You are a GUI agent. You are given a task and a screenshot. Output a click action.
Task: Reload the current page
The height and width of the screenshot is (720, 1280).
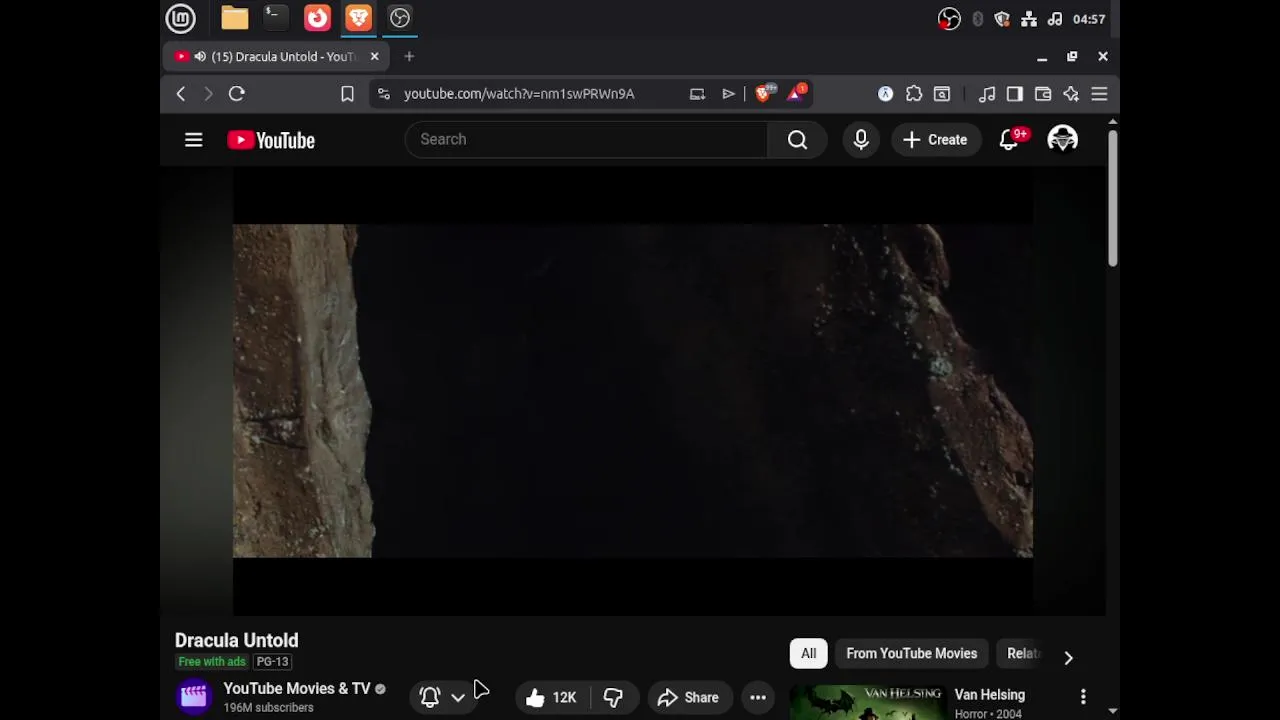[237, 94]
